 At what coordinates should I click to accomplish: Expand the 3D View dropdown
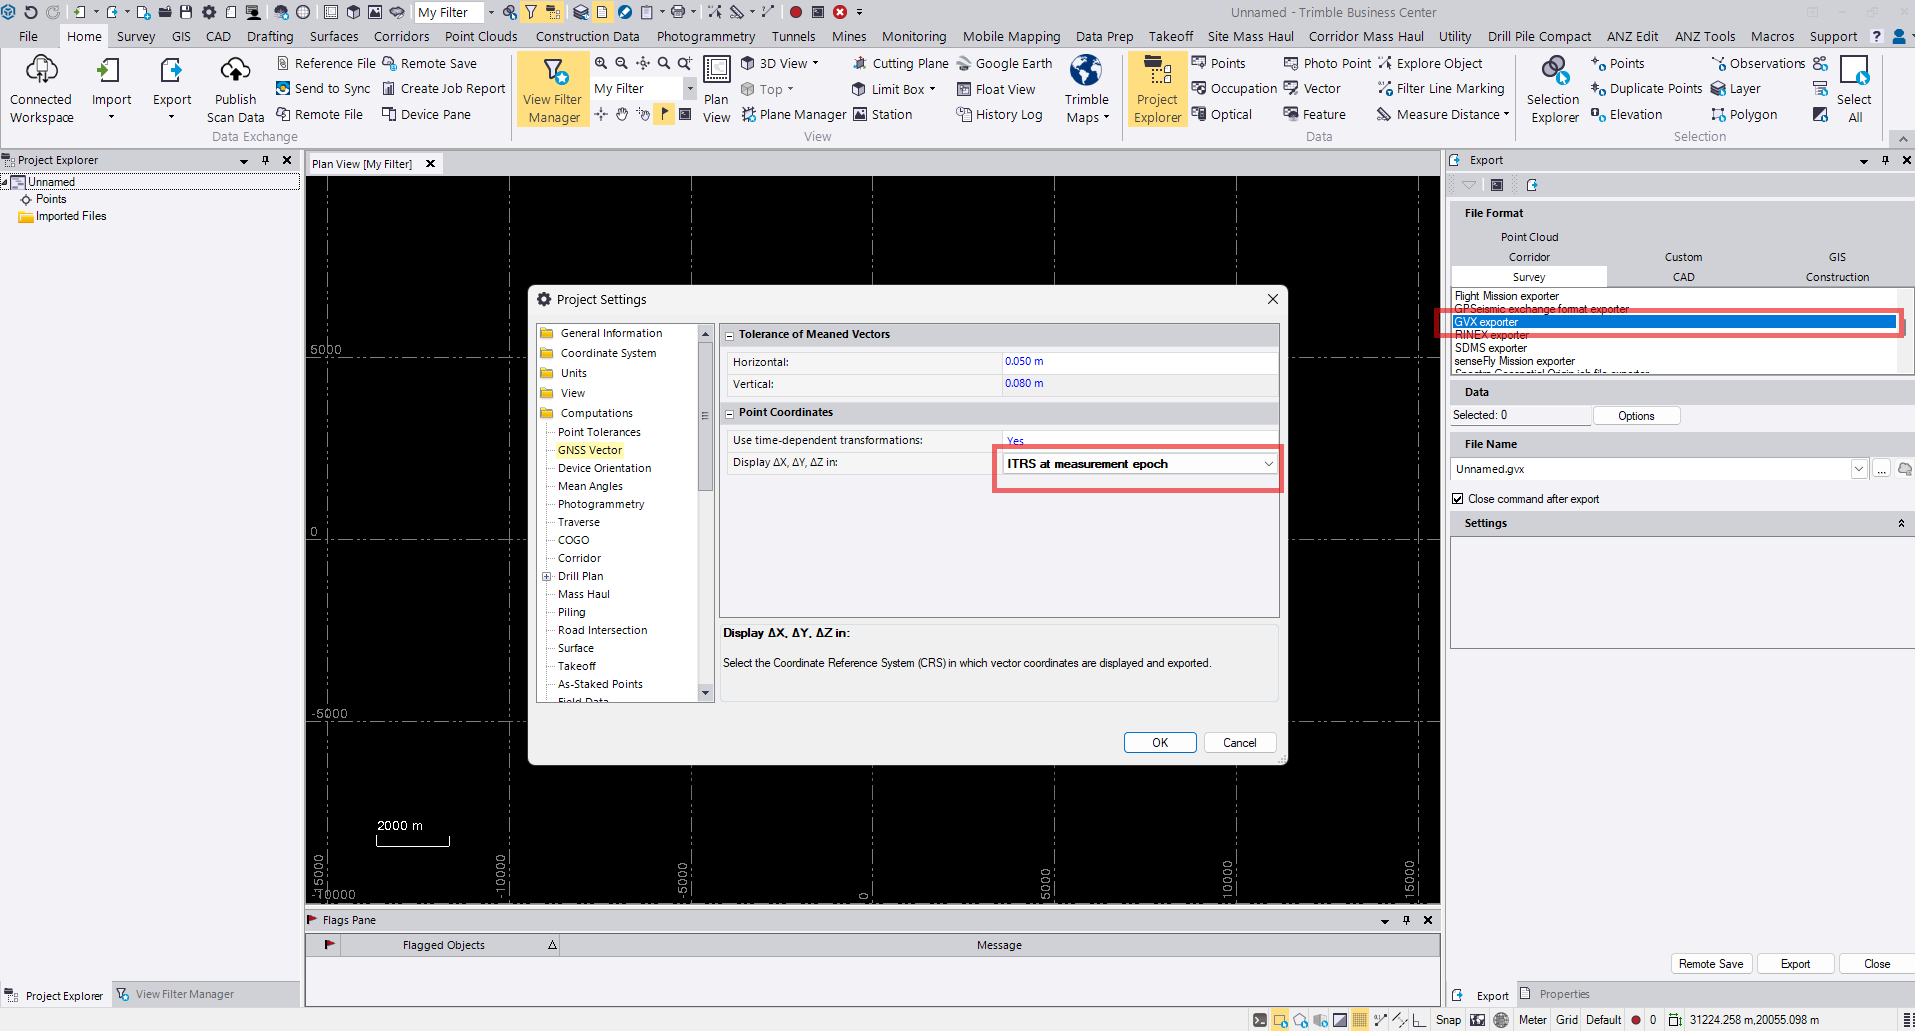point(815,63)
